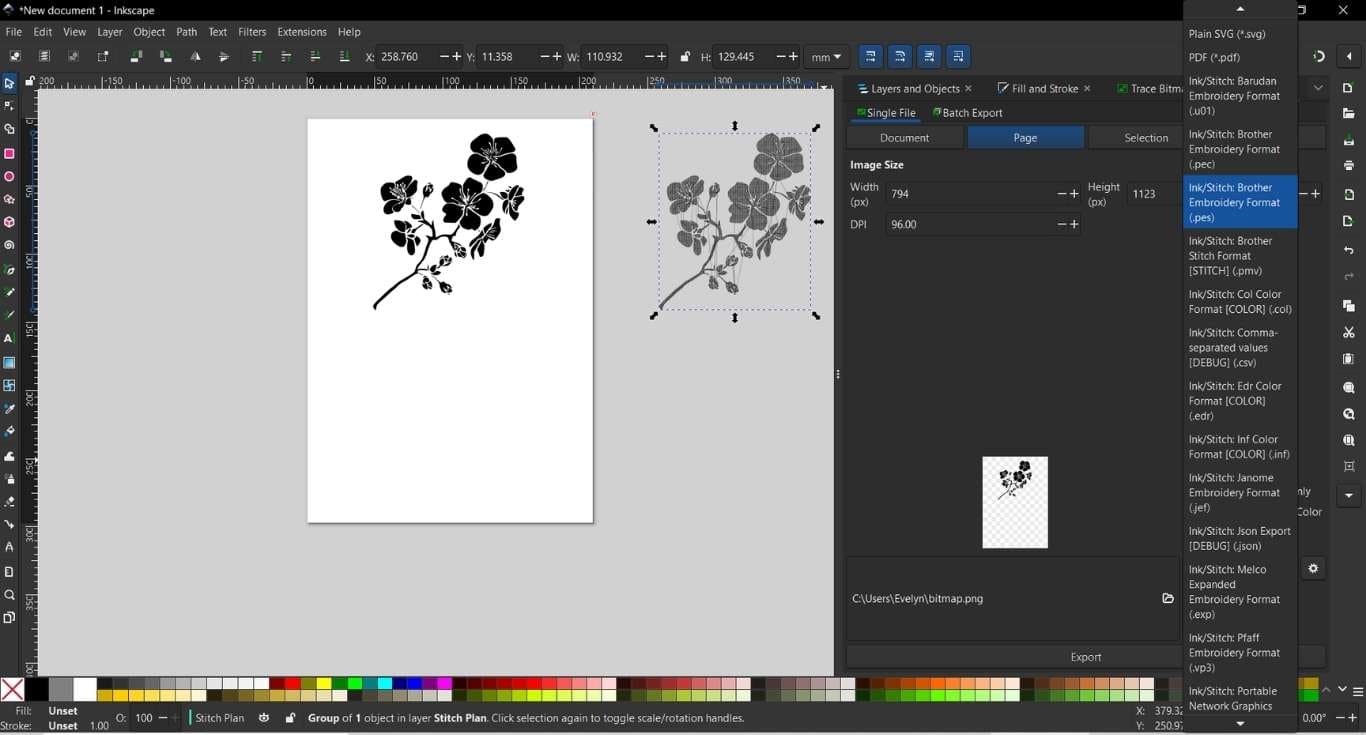Select the Ellipse circle tool
The image size is (1366, 735).
9,177
